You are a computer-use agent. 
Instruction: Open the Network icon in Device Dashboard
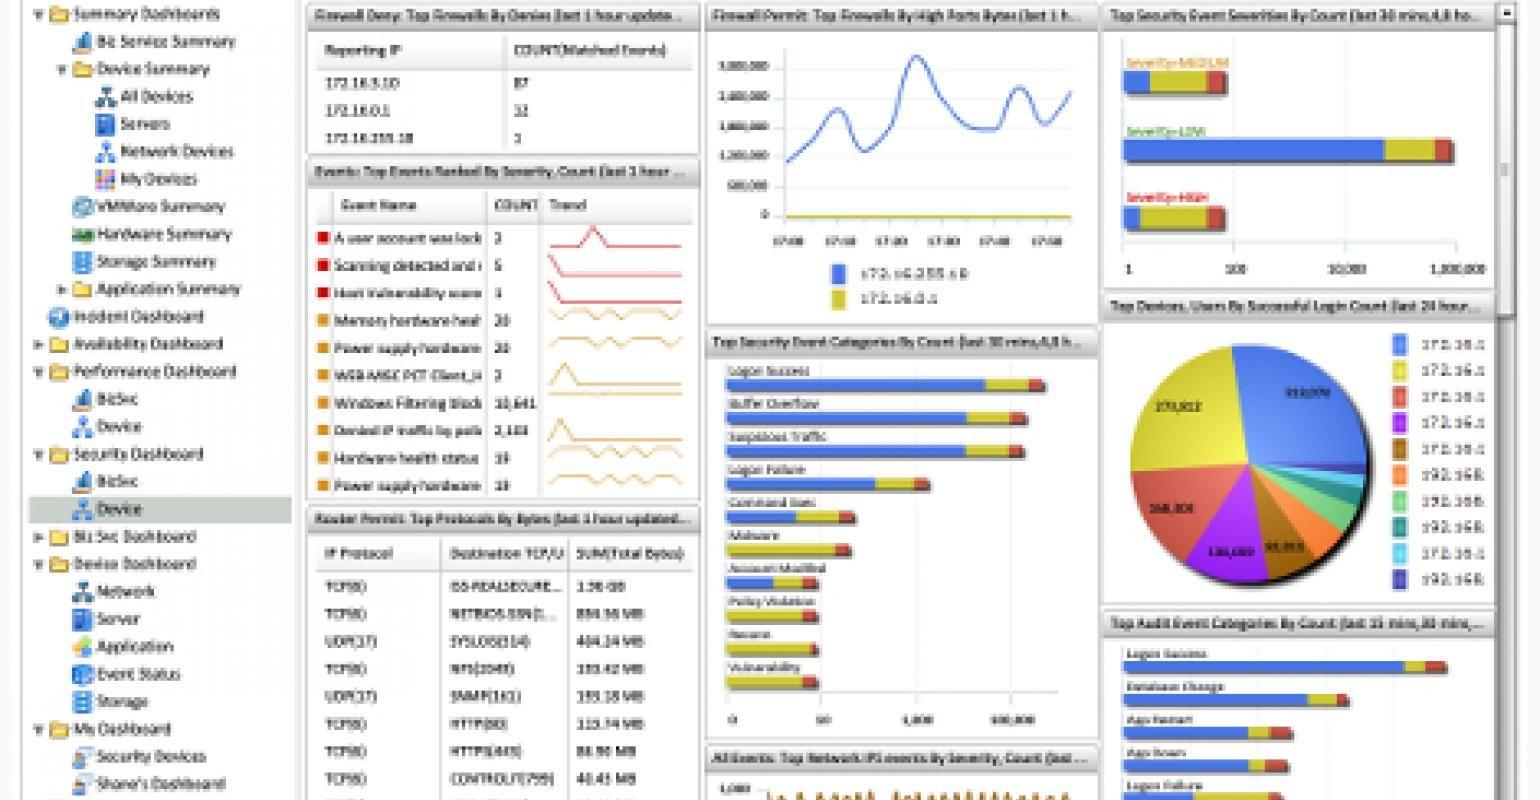(83, 592)
